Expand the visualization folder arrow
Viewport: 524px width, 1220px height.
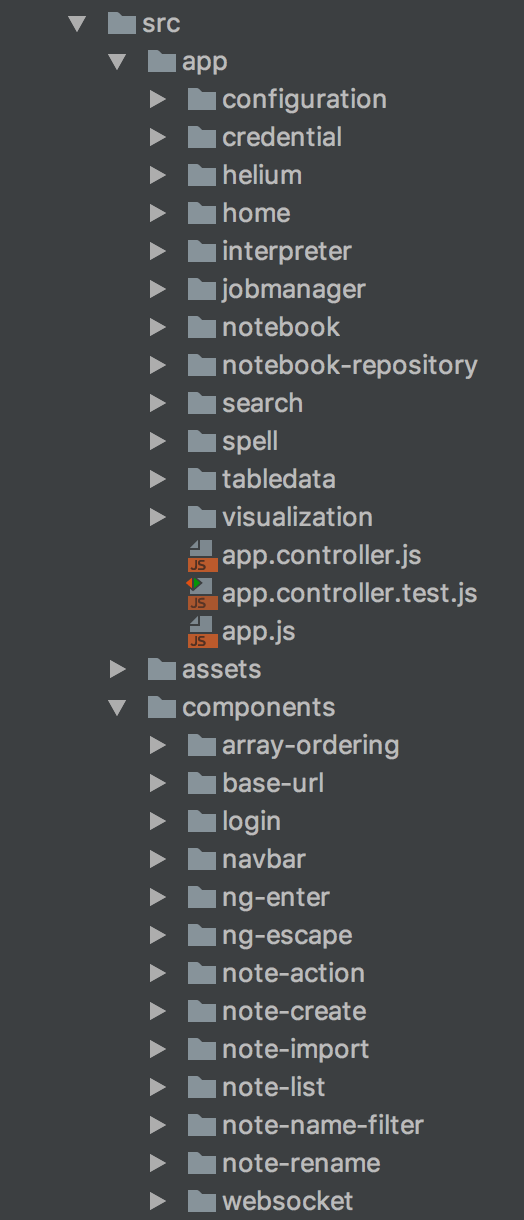158,517
